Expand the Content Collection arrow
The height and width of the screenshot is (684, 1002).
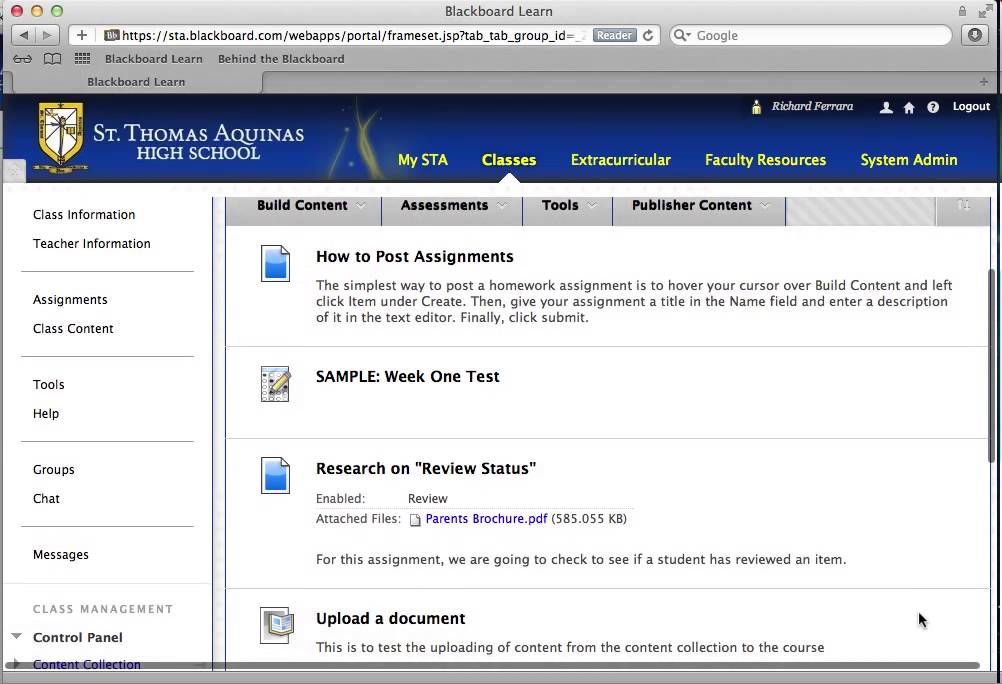tap(17, 664)
